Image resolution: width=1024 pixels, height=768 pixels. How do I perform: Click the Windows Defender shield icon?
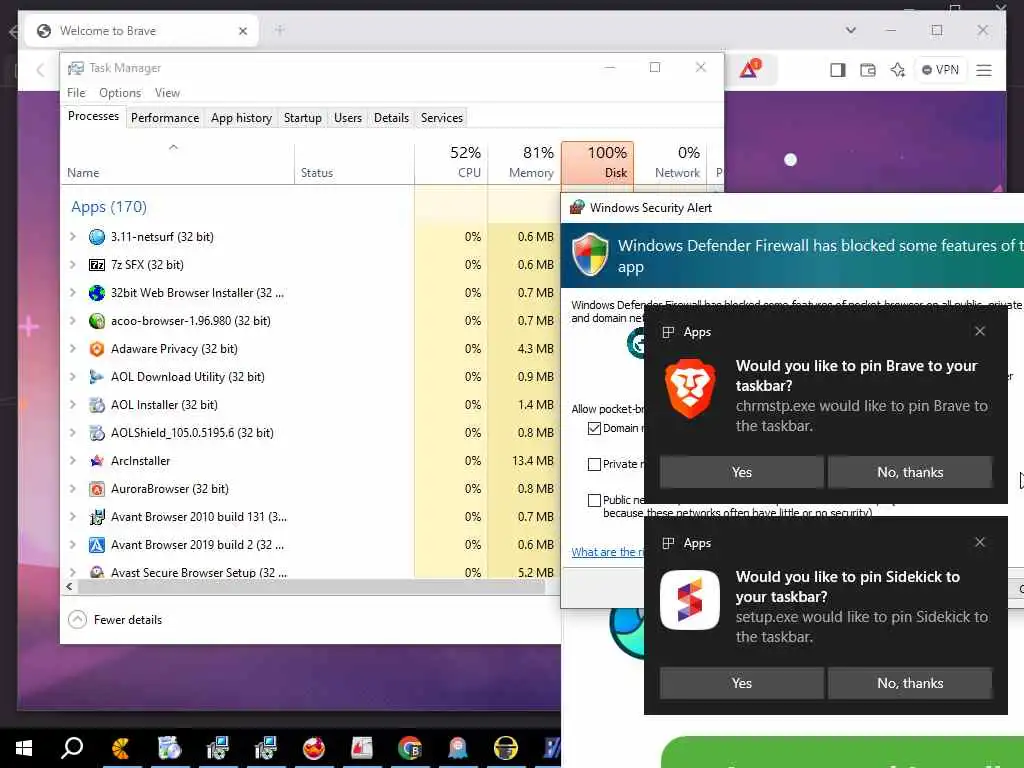click(590, 255)
